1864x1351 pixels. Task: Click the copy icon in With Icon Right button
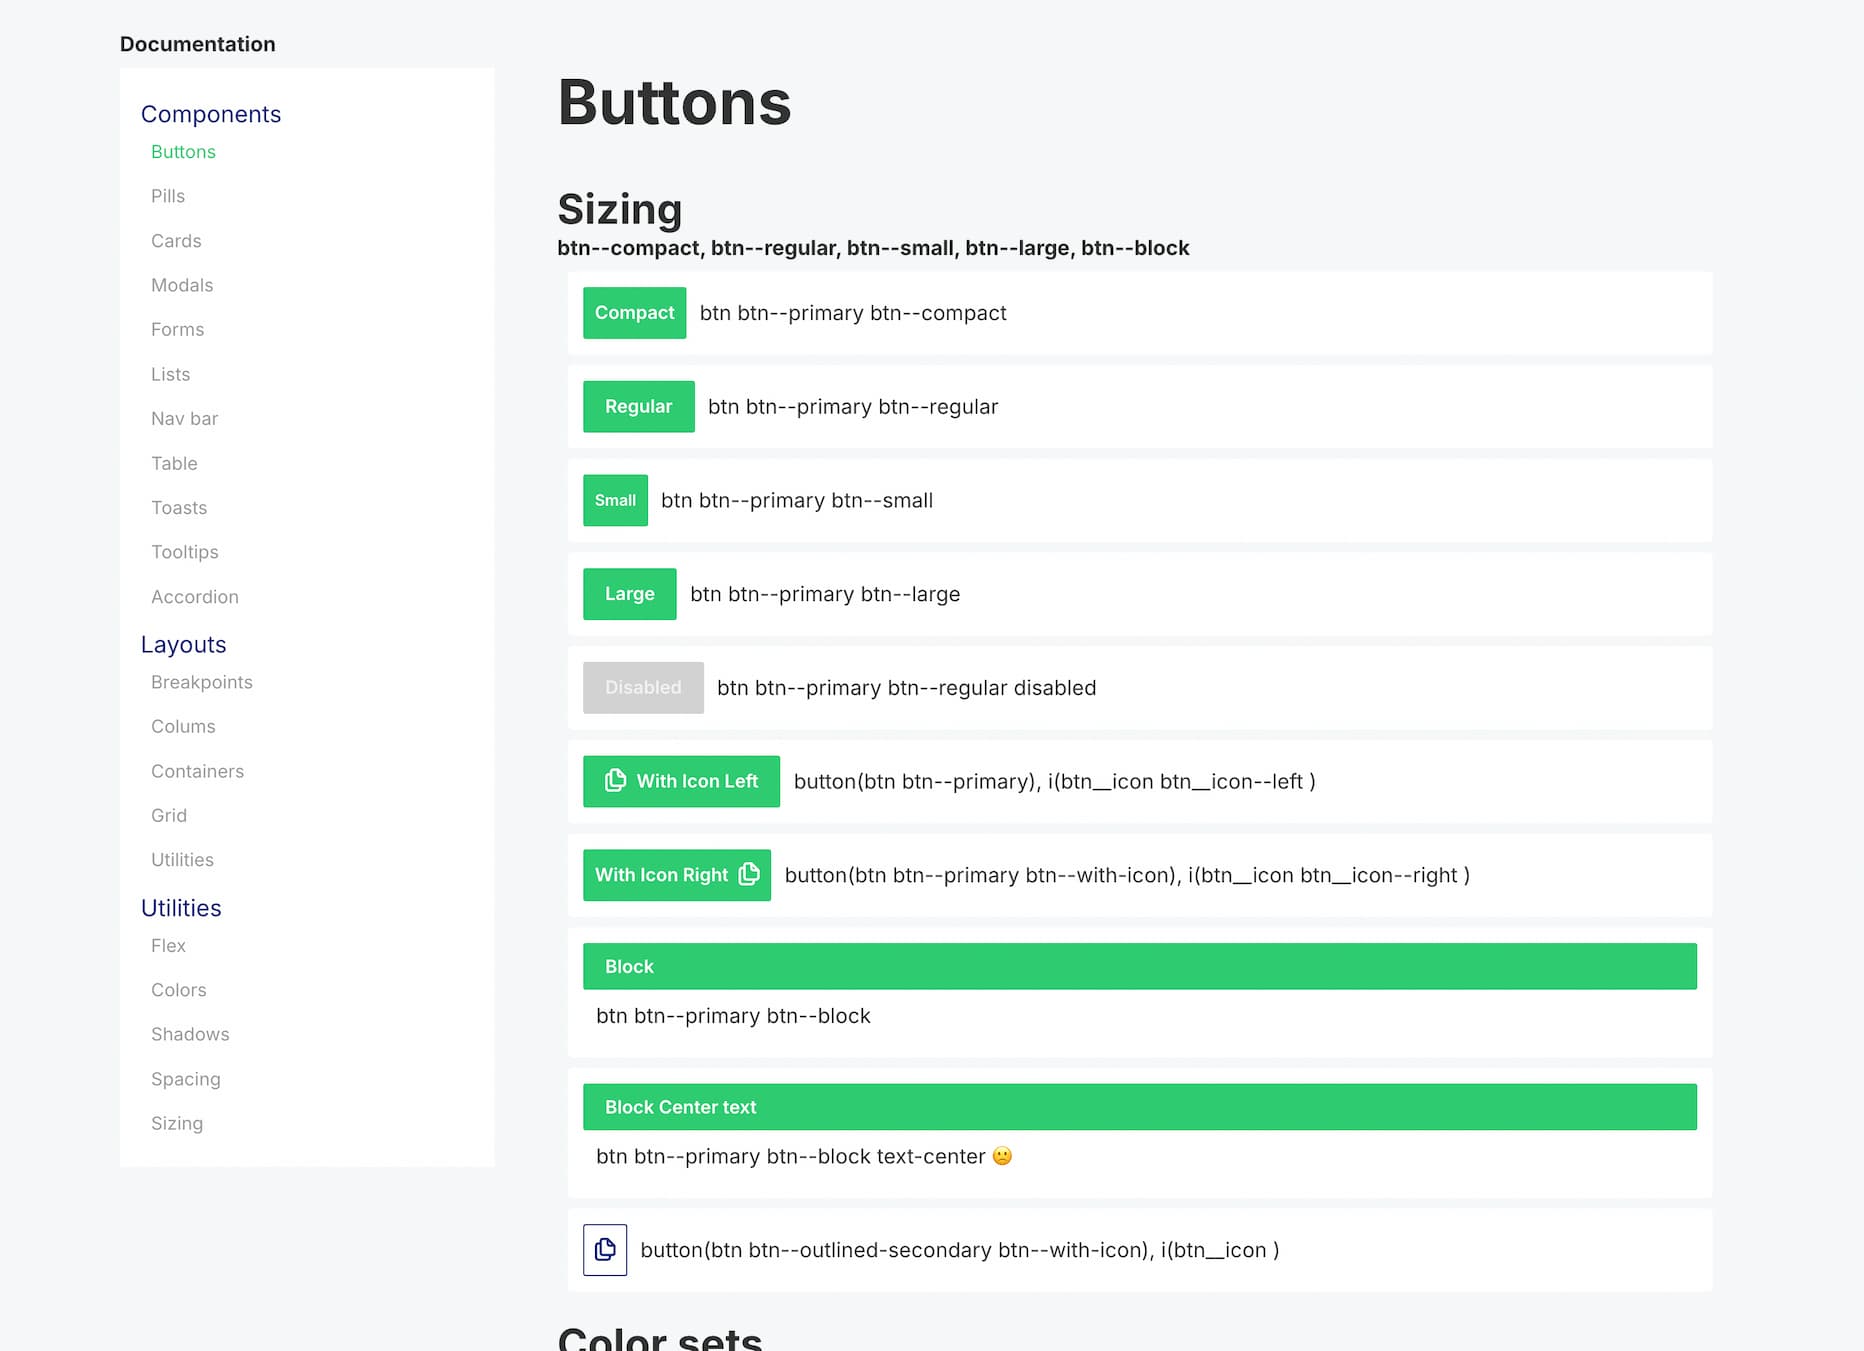coord(749,874)
